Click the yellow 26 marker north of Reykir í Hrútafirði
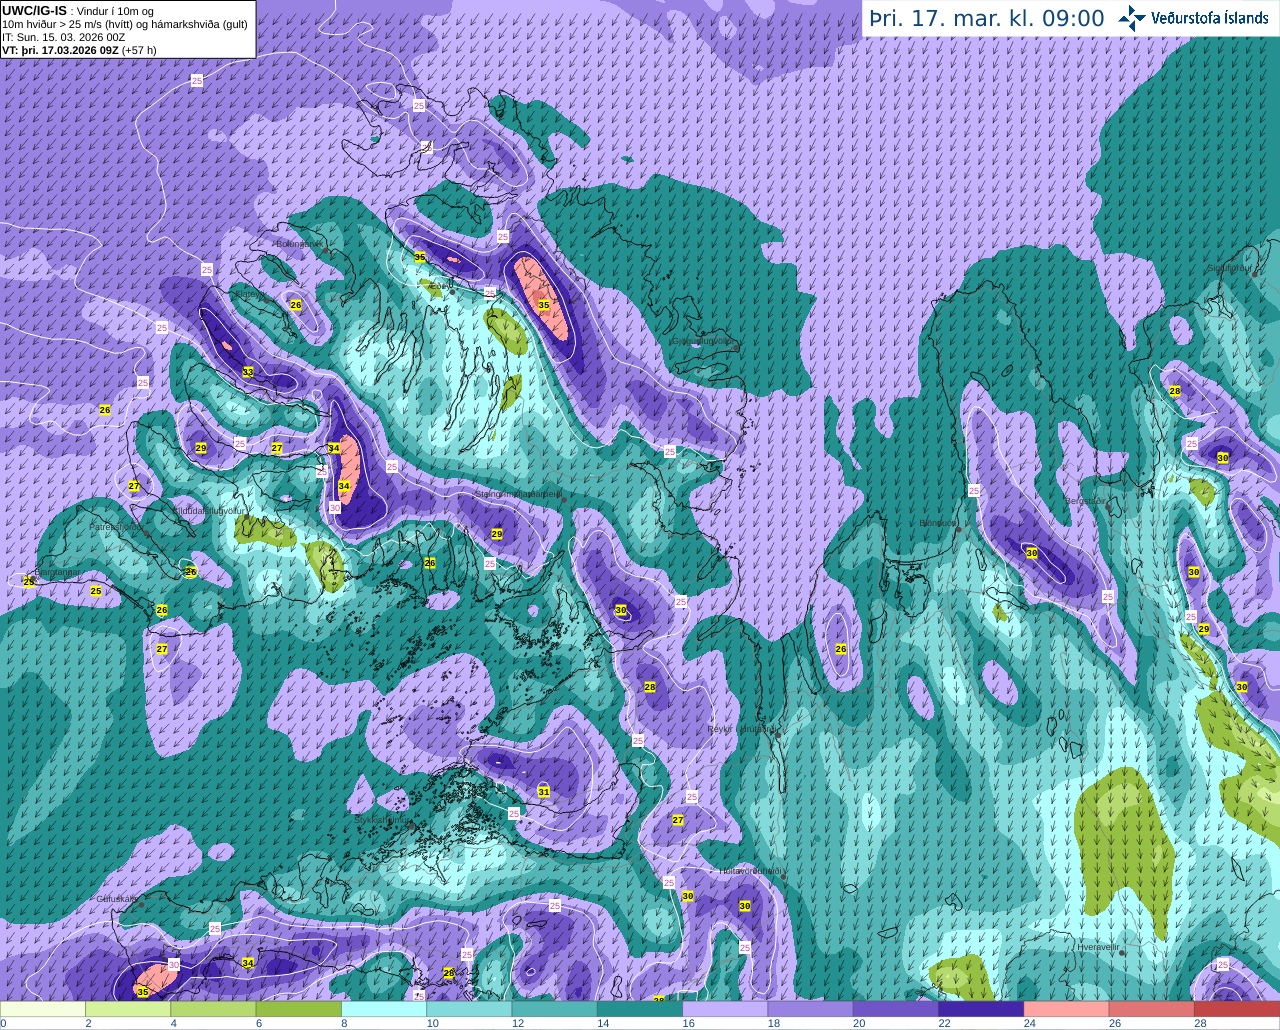Screen dimensions: 1280x1030 tap(841, 649)
